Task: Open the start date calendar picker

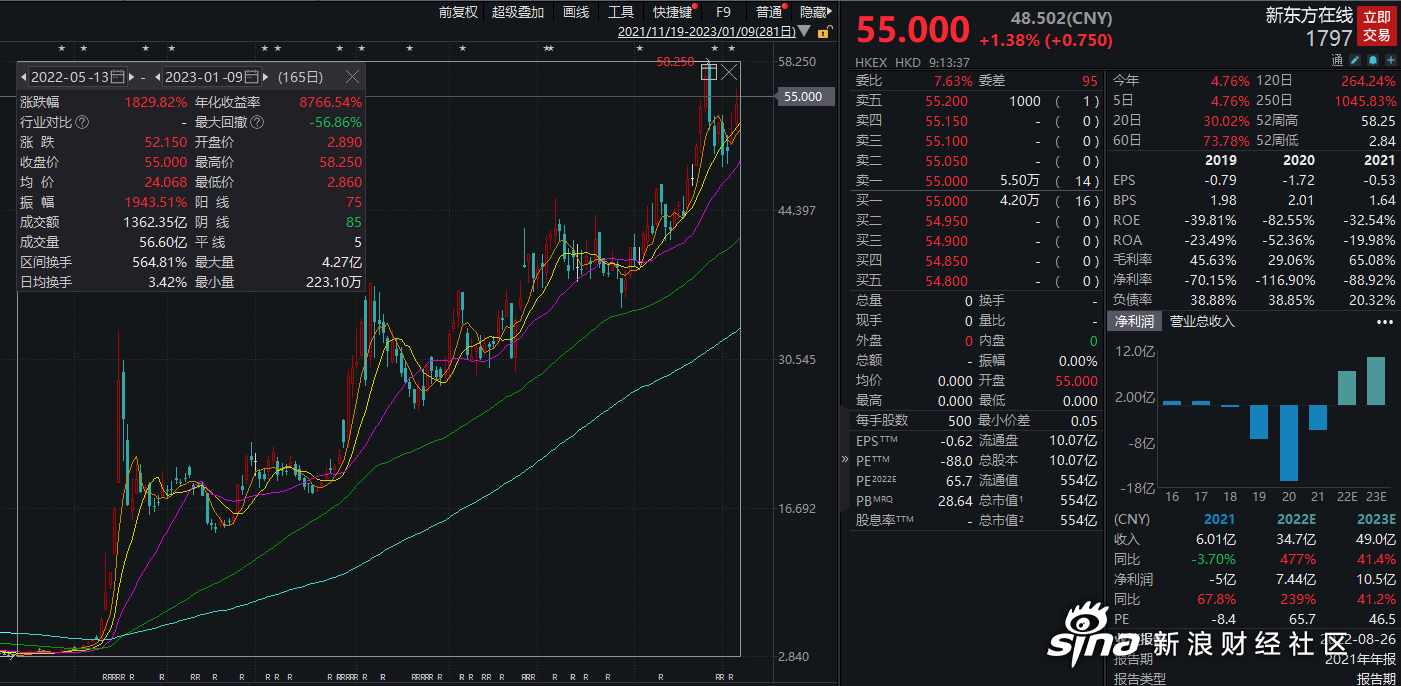Action: (118, 77)
